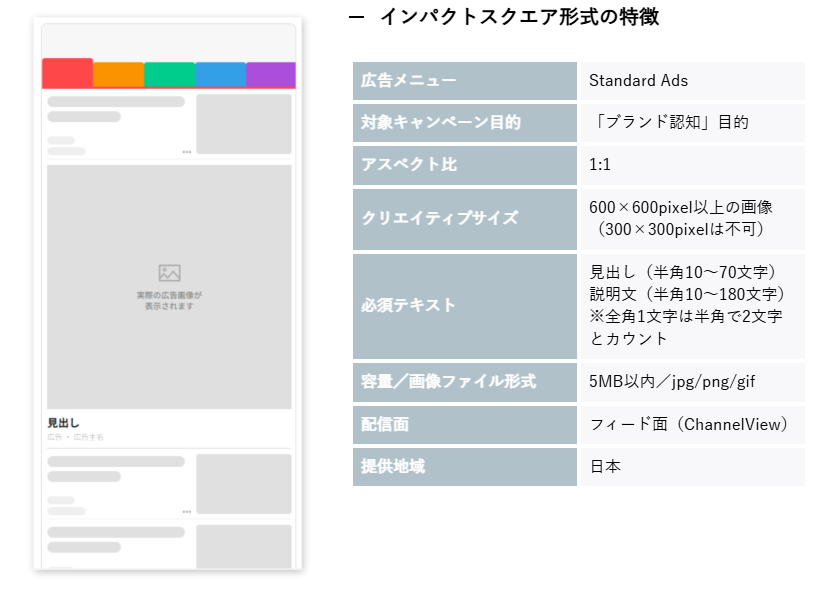This screenshot has width=823, height=589.
Task: Click the 提供地域 row label
Action: [x=393, y=467]
